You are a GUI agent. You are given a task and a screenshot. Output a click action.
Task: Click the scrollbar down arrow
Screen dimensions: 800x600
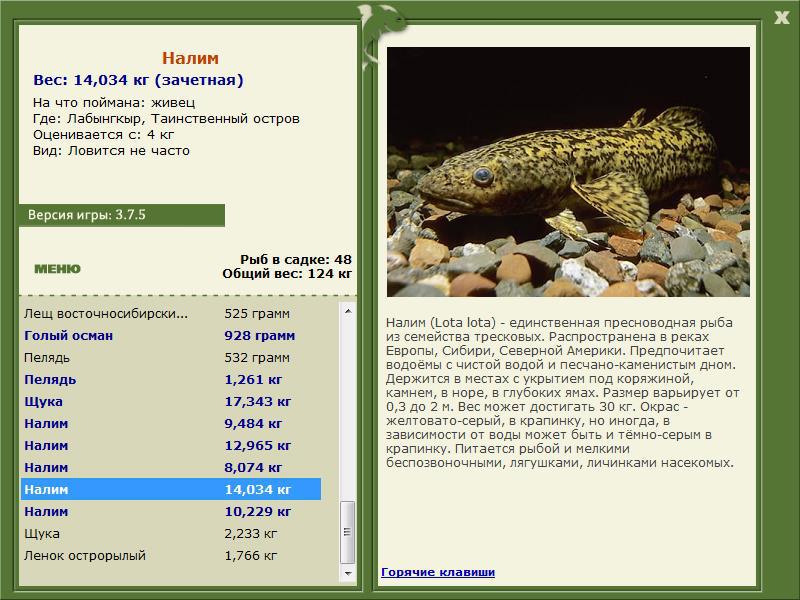click(x=348, y=573)
